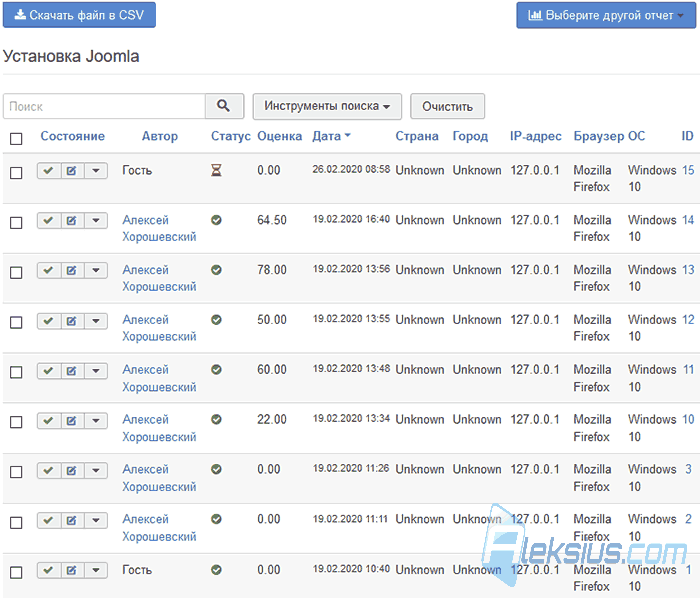Click the publish checkmark icon in ID 11 row

(x=49, y=371)
